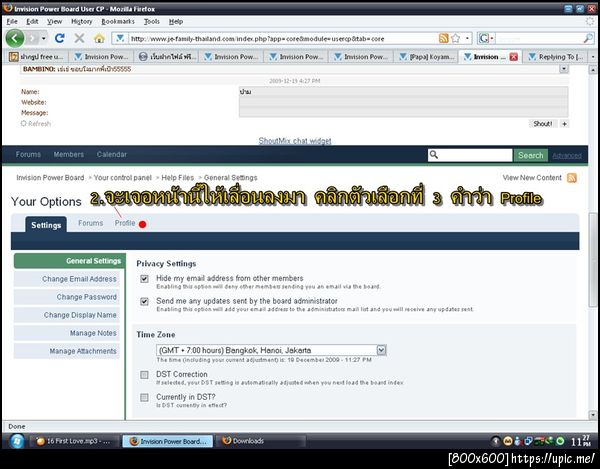This screenshot has width=600, height=469.
Task: Pick a search engine via the Google icon
Action: [484, 38]
